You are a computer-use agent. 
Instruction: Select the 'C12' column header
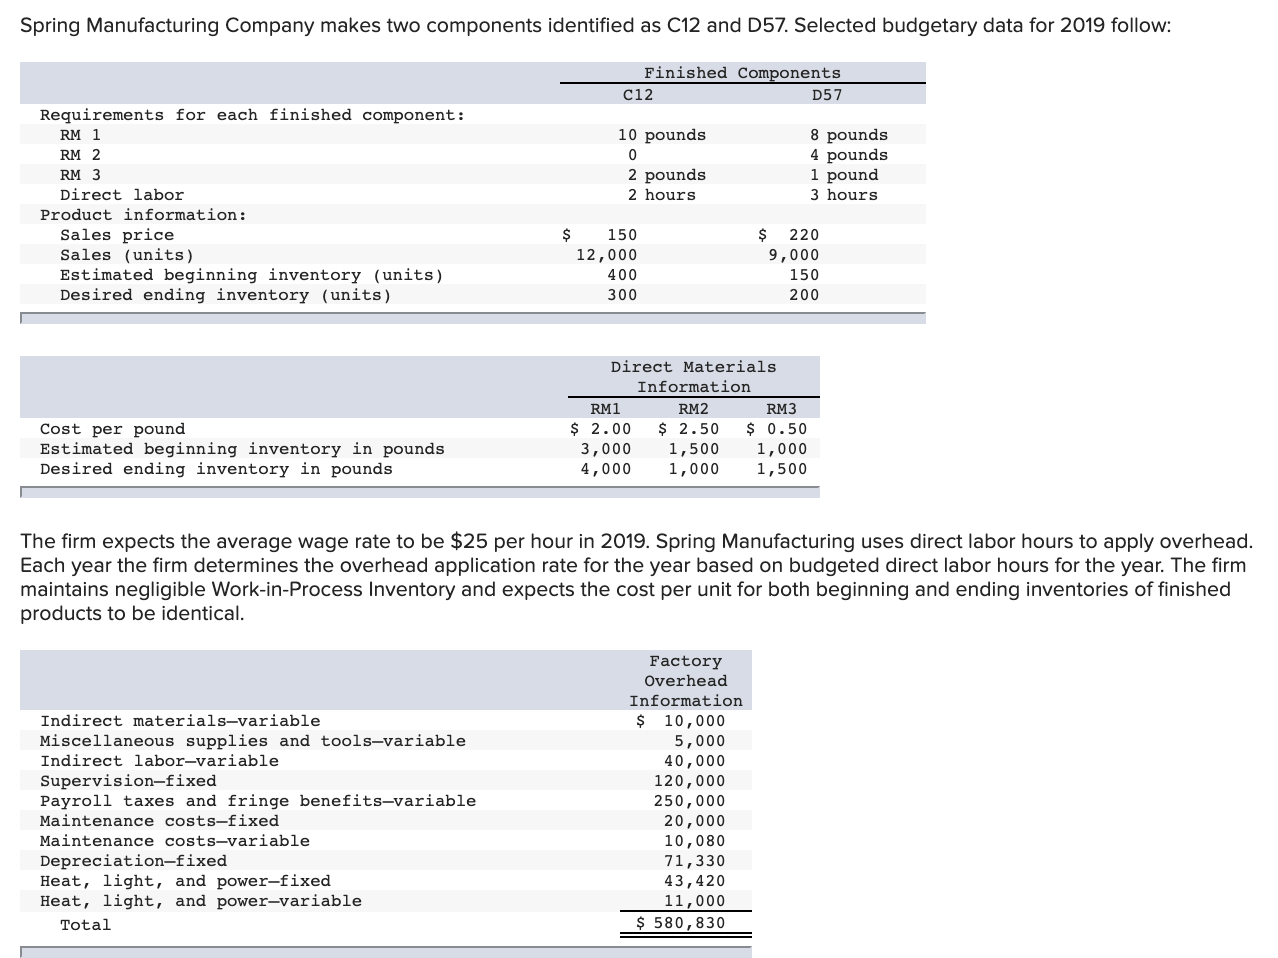637,95
